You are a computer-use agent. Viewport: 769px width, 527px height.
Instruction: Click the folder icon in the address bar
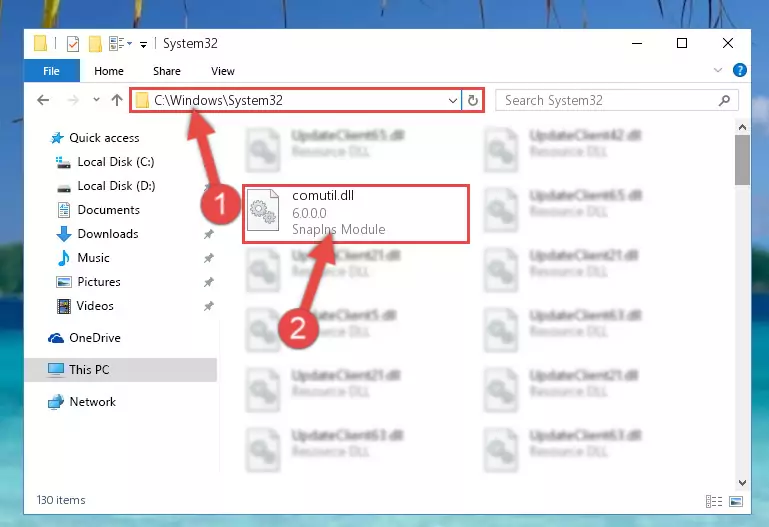pos(142,100)
